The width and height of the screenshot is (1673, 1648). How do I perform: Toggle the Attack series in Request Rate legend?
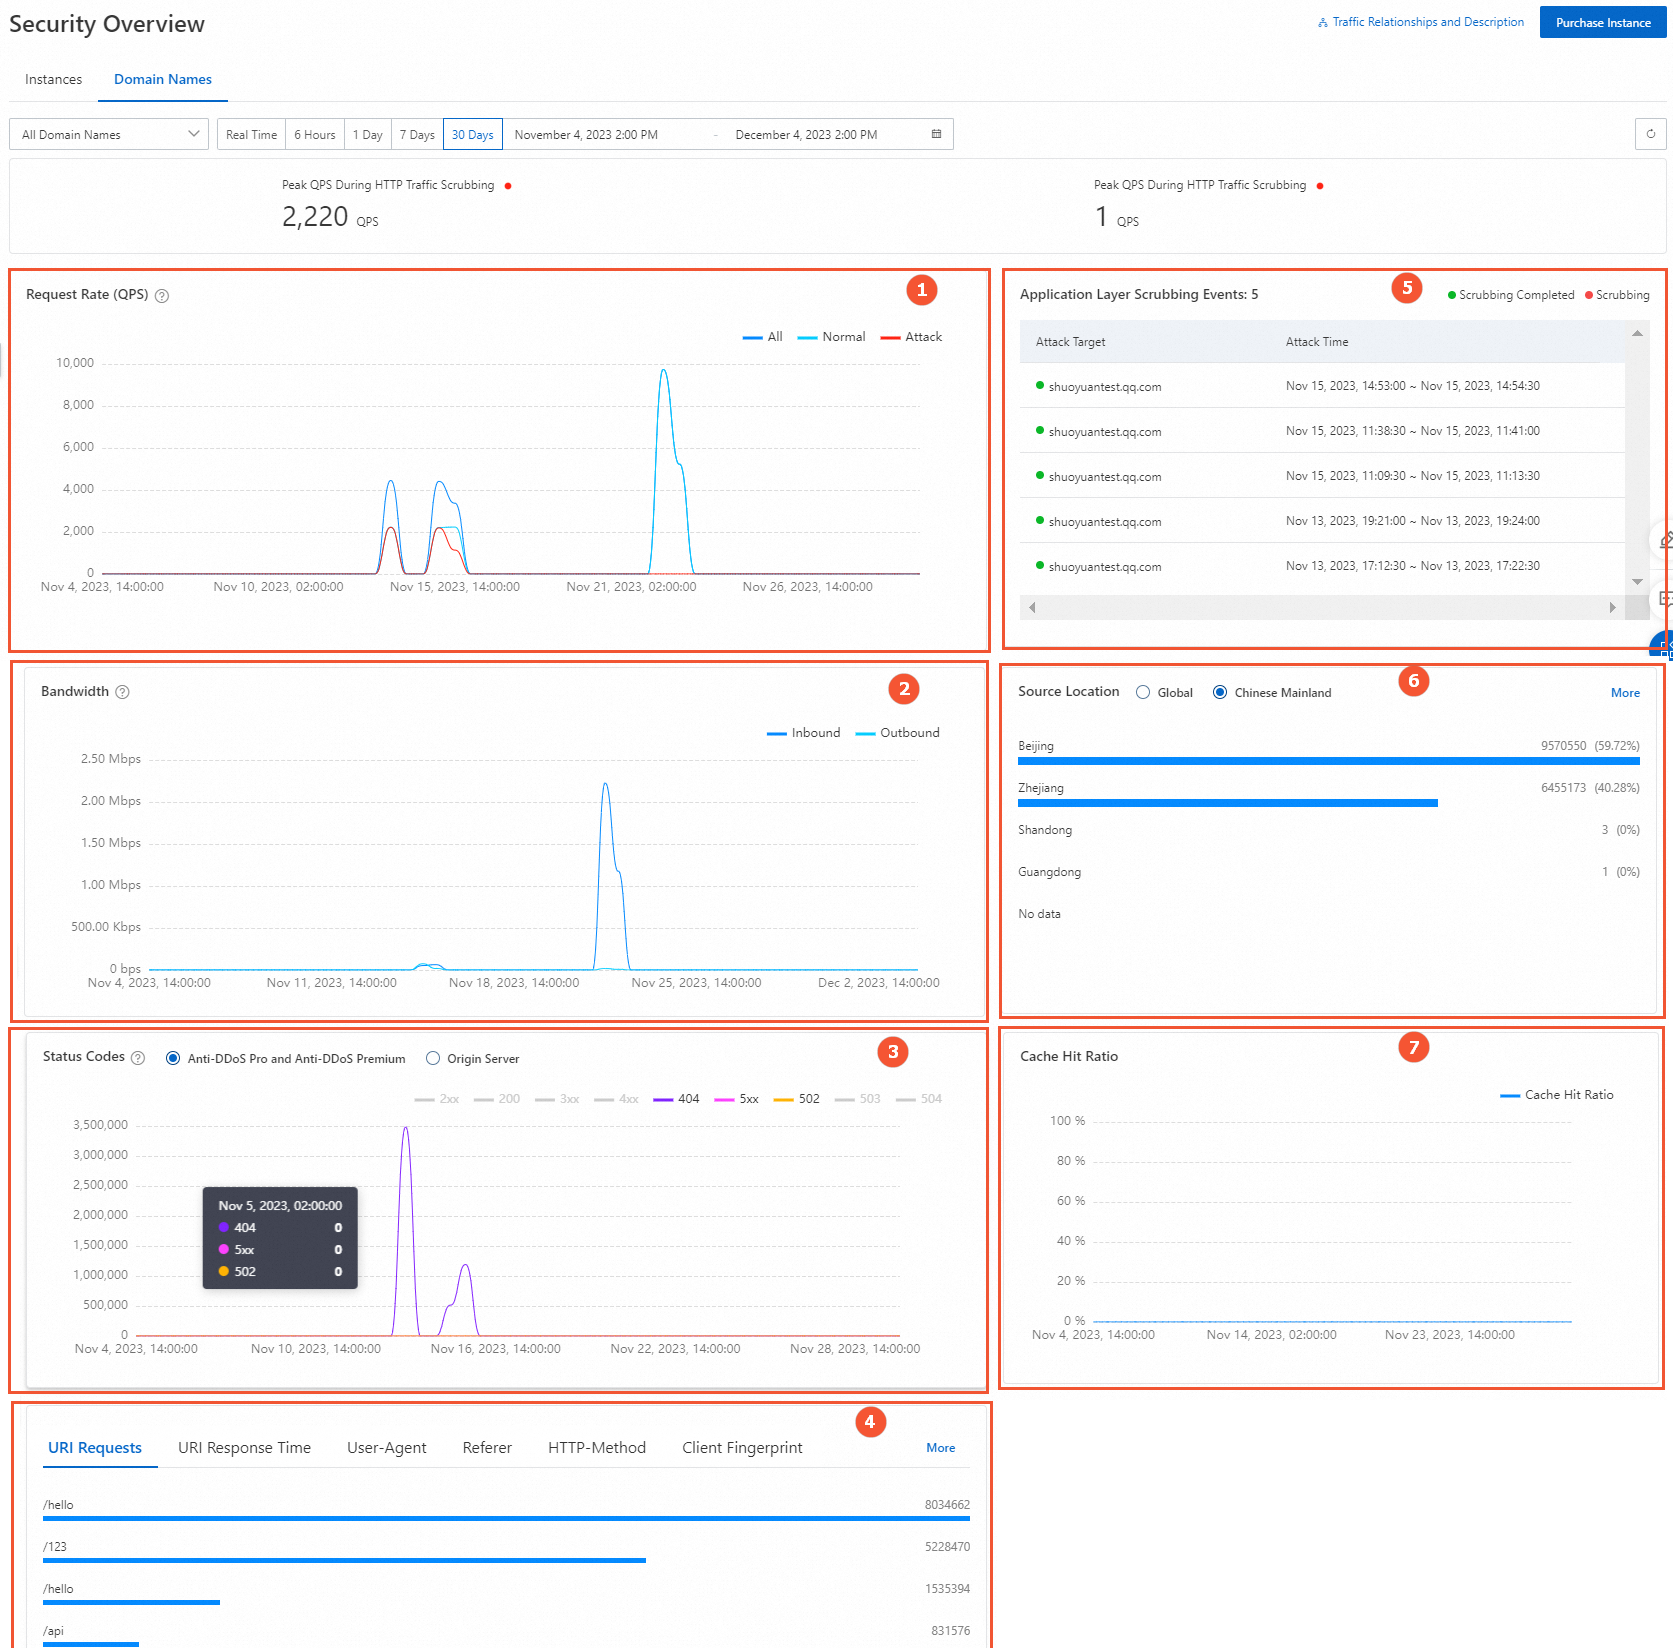pyautogui.click(x=911, y=337)
